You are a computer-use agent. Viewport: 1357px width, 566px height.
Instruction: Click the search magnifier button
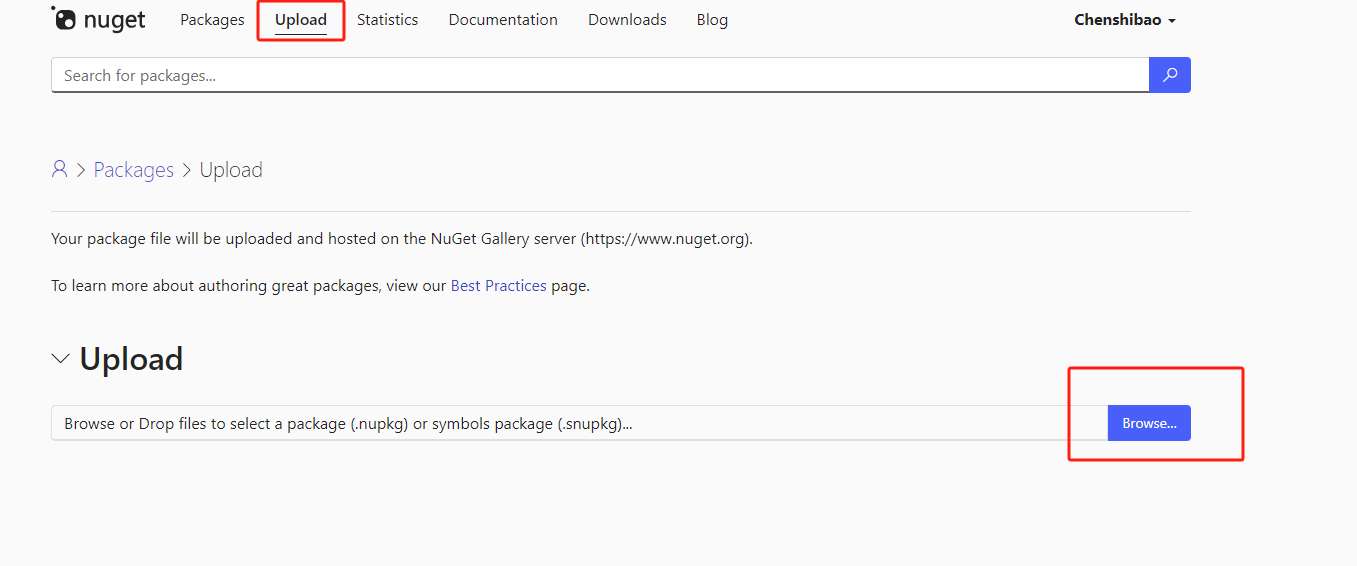pos(1170,75)
